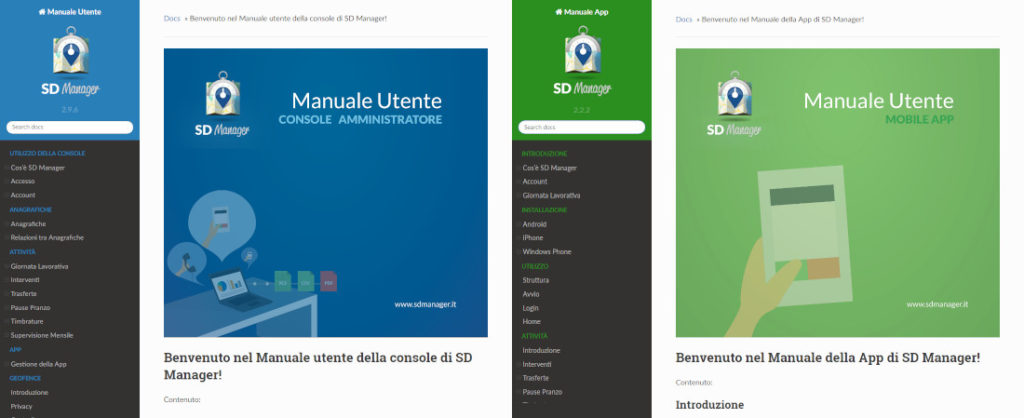Image resolution: width=1024 pixels, height=418 pixels.
Task: Open the Login page in the app manual
Action: coord(531,308)
